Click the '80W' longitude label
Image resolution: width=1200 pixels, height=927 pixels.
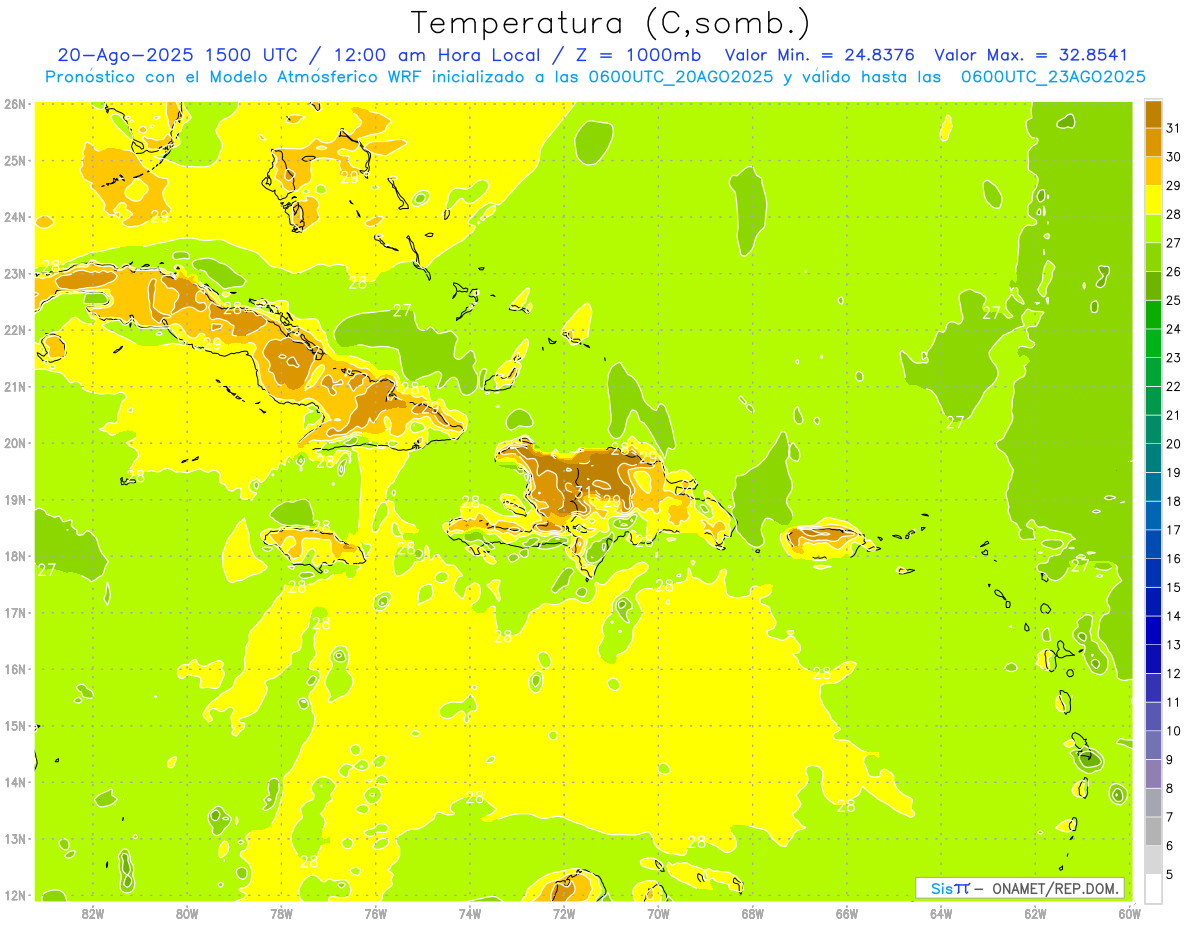coord(187,914)
